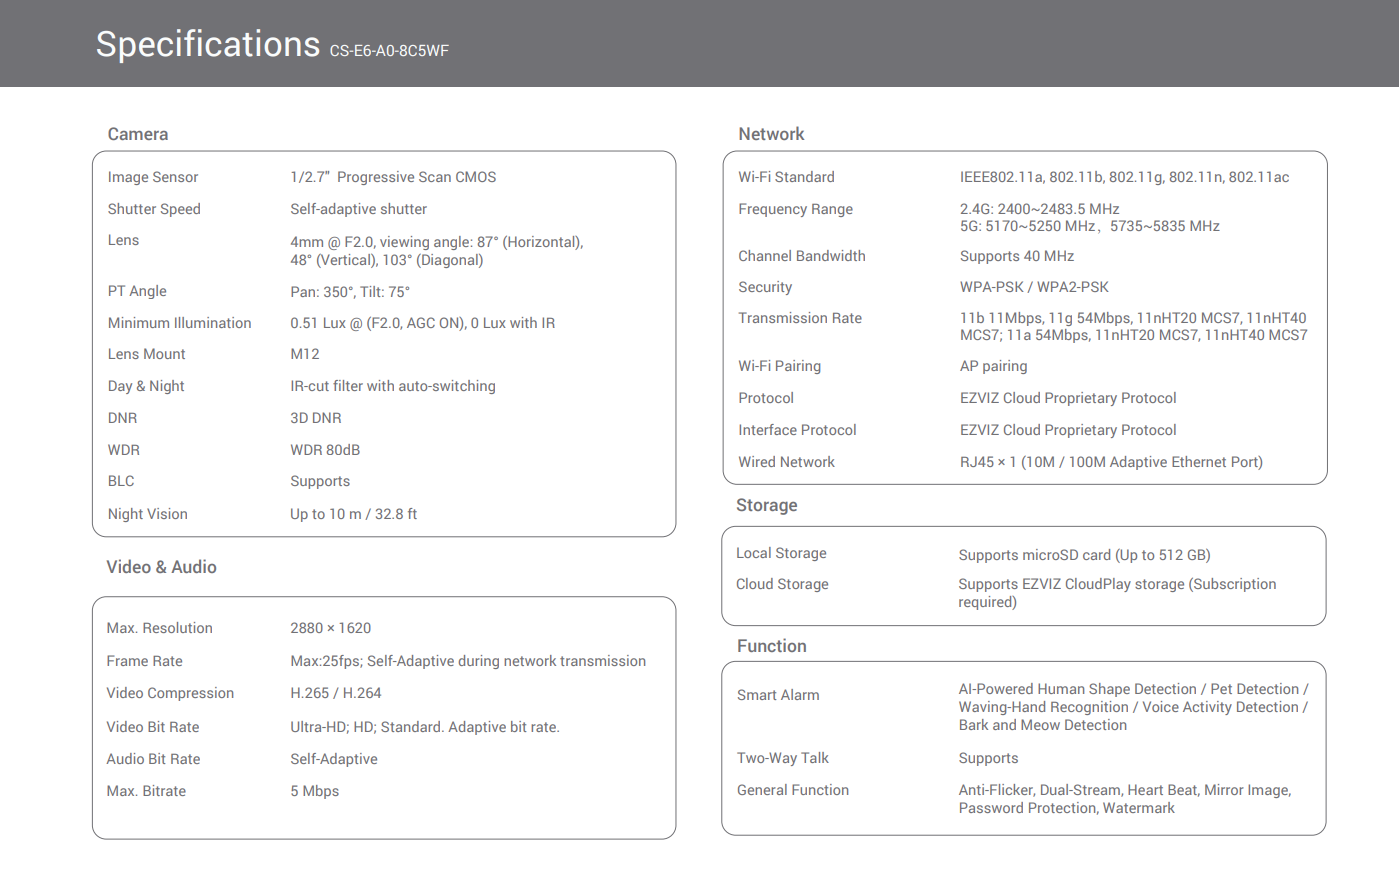Select '2.4G: 2400~2483.5 MHz' text

coord(1040,209)
